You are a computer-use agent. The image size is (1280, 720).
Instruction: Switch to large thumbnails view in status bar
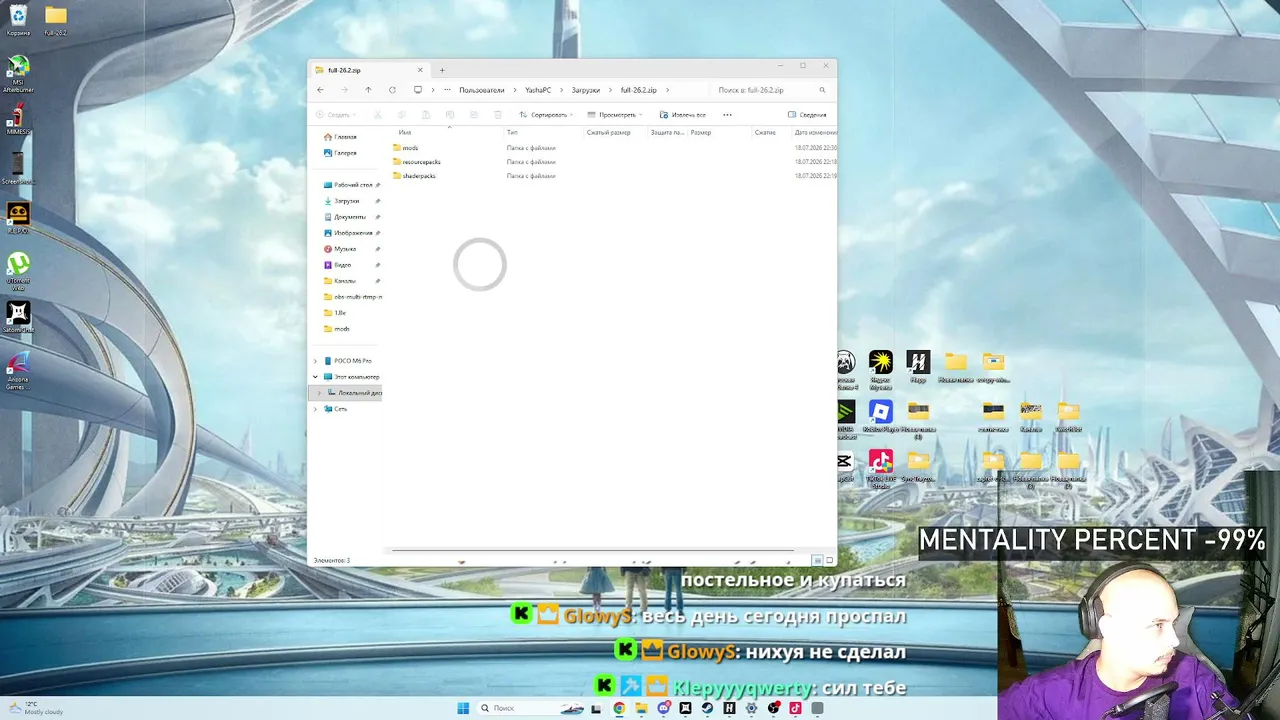pyautogui.click(x=828, y=560)
